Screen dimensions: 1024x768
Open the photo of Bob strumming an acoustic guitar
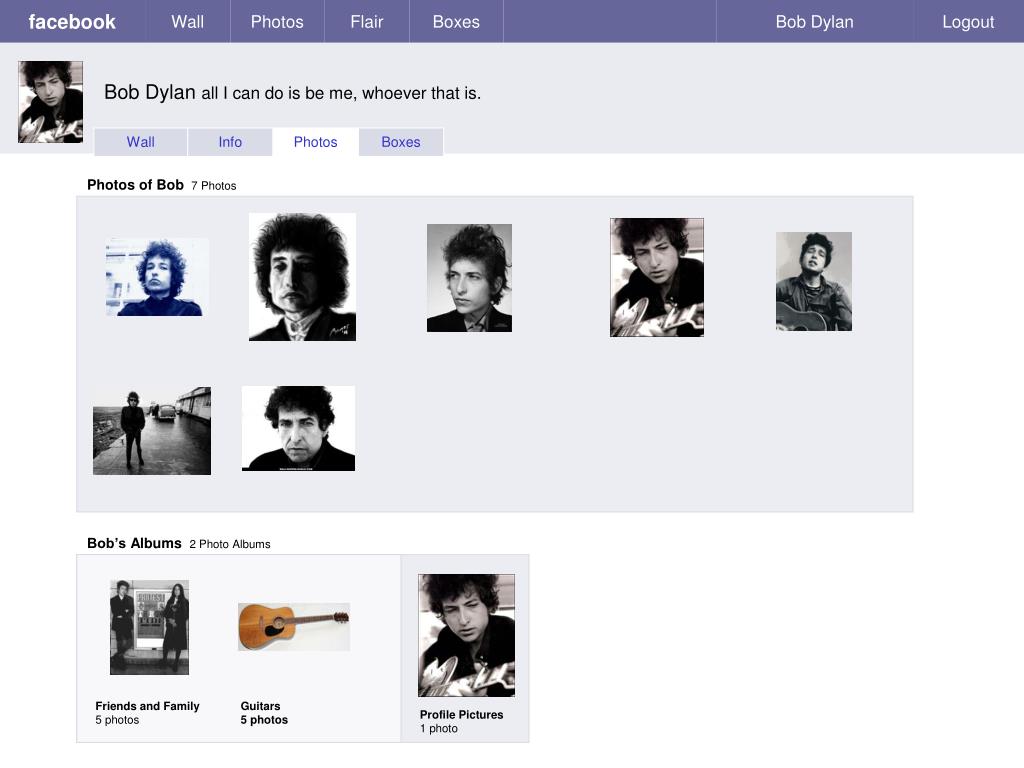814,281
